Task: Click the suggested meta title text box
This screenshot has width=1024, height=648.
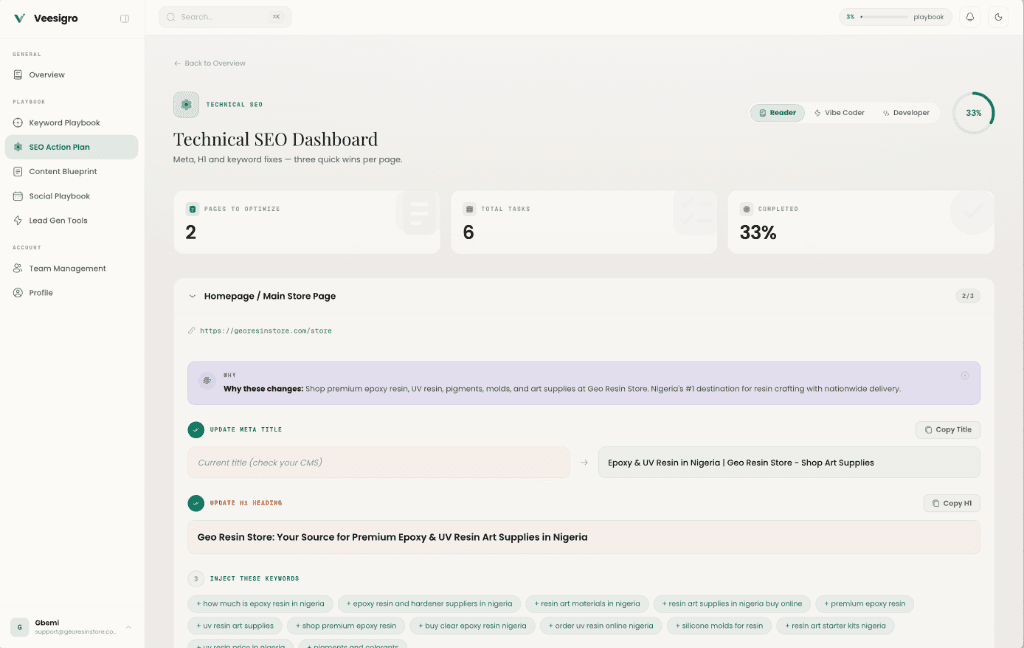Action: (789, 462)
